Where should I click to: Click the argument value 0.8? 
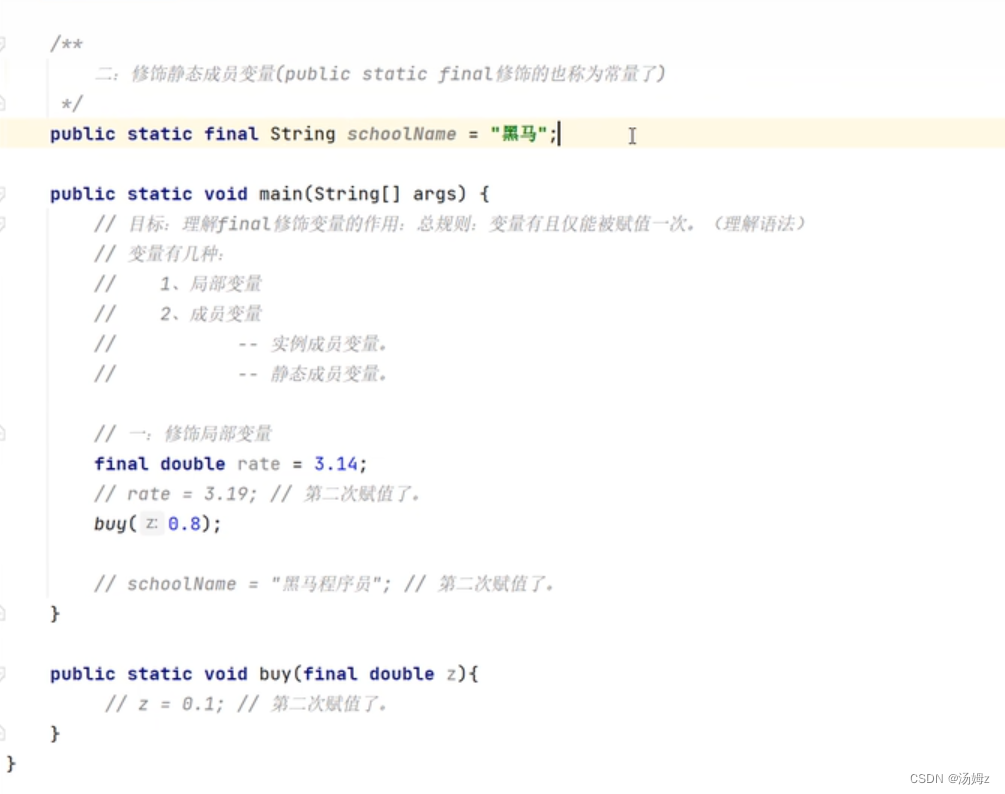click(184, 524)
